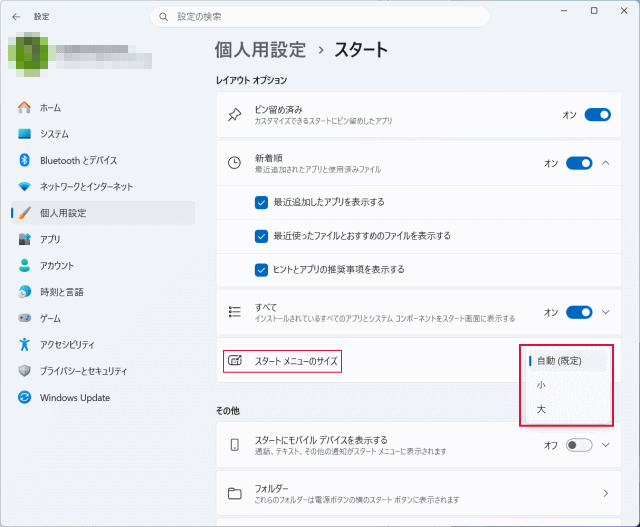Click the フォルダー folder icon

coord(234,494)
